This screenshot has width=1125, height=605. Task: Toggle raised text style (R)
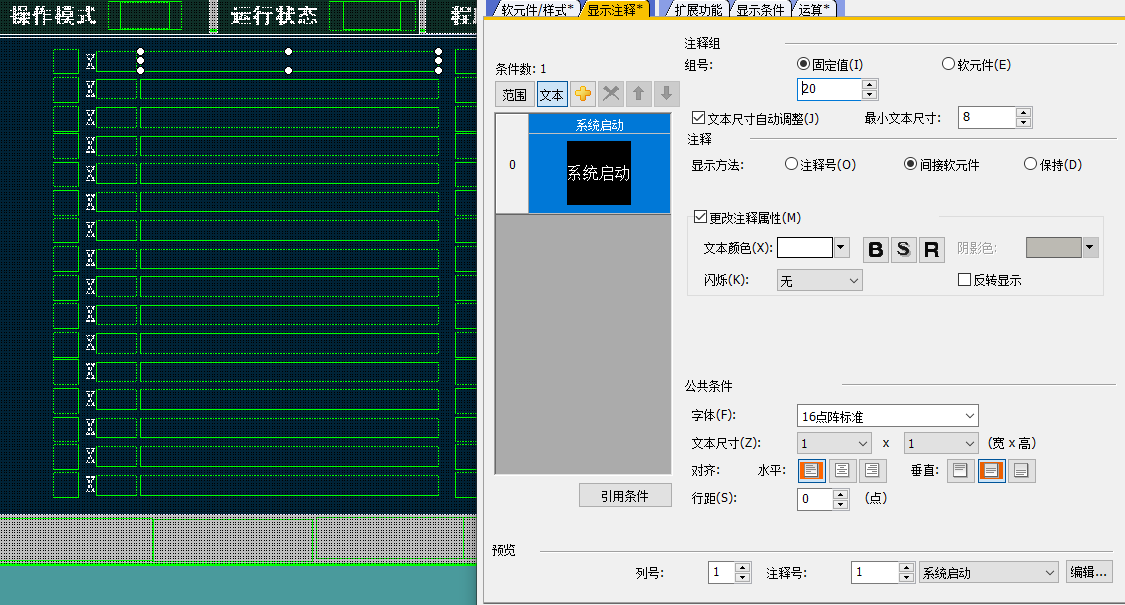[x=932, y=249]
